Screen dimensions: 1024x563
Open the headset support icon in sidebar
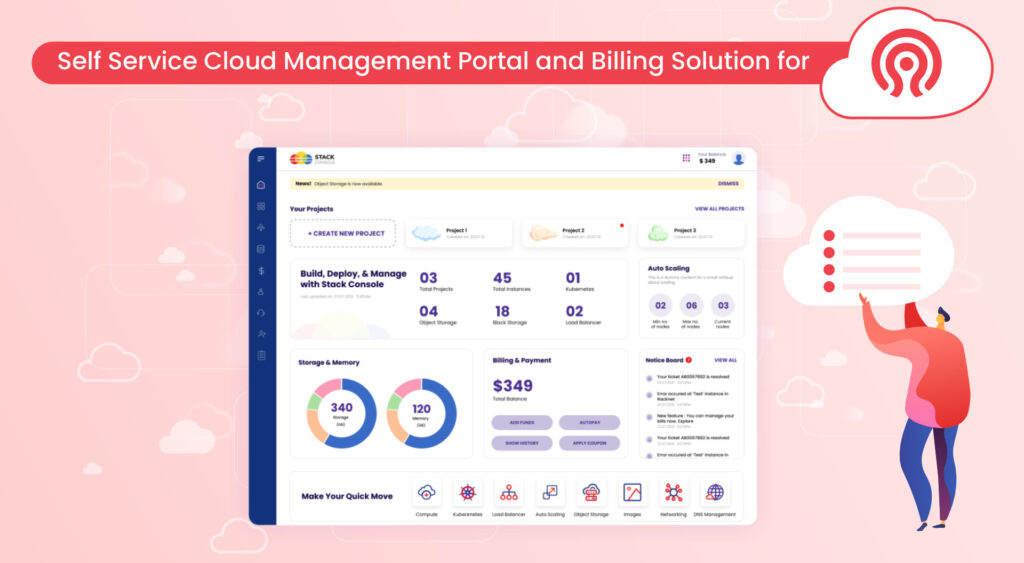pyautogui.click(x=261, y=313)
